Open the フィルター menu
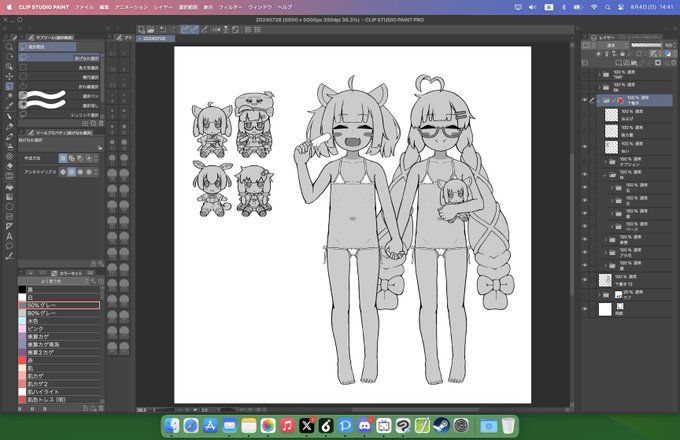The image size is (680, 440). (230, 7)
